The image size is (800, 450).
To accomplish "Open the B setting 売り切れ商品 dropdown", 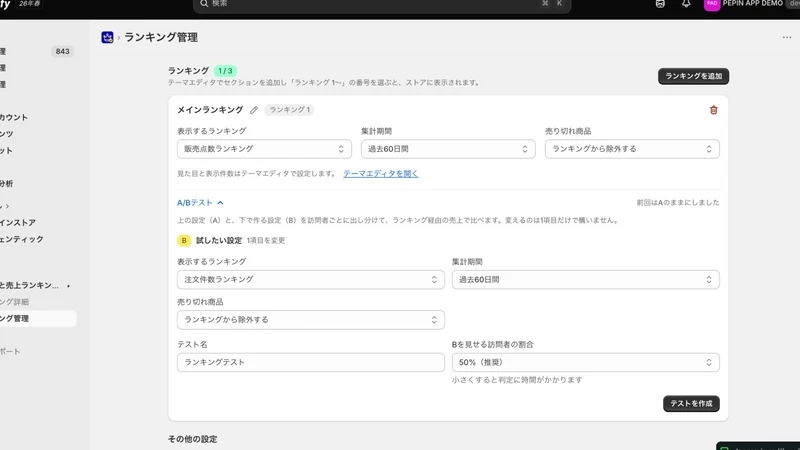I will (x=311, y=320).
